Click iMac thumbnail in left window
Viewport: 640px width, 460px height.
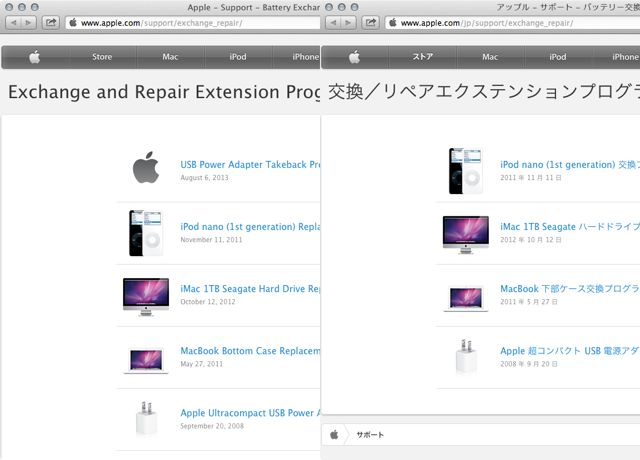[x=146, y=297]
